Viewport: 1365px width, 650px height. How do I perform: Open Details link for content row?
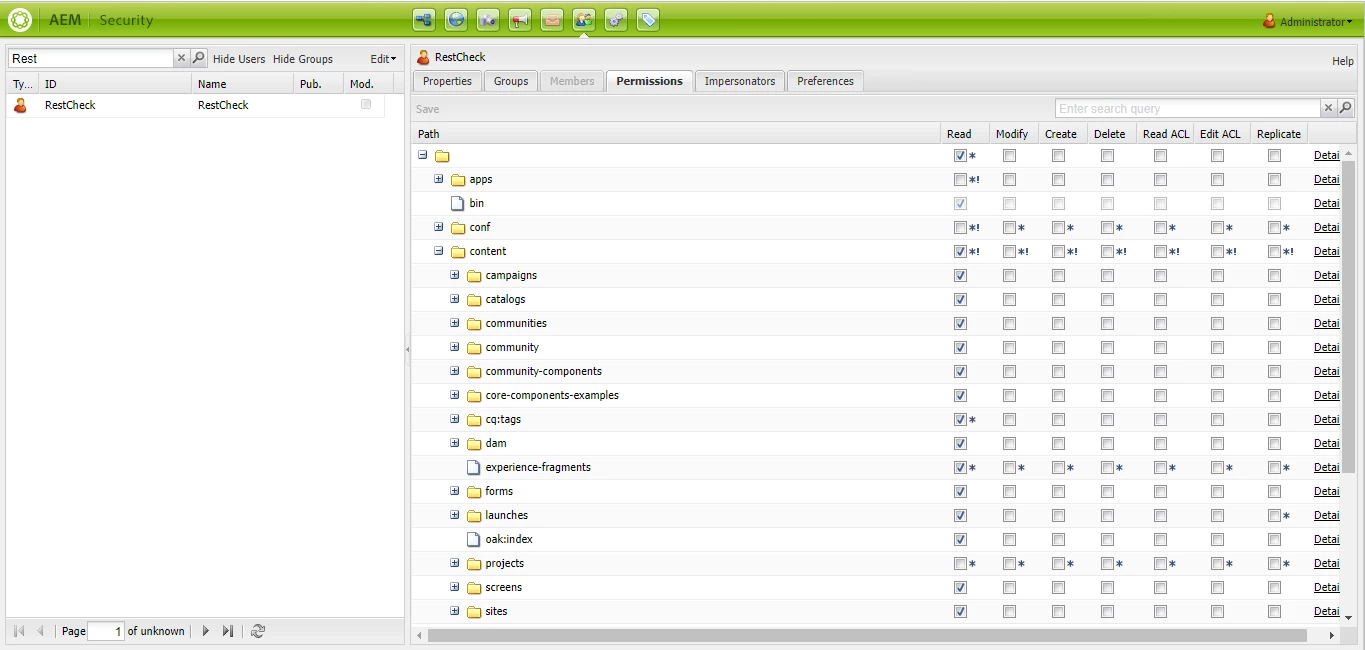[1326, 252]
